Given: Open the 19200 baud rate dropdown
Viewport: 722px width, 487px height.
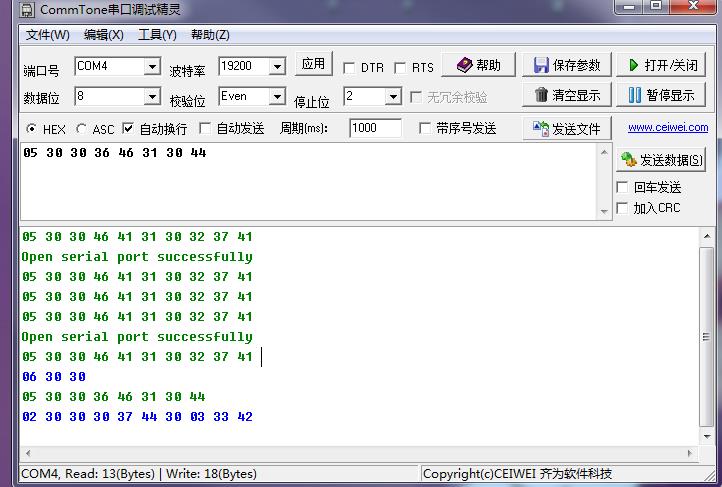Looking at the screenshot, I should [x=277, y=67].
